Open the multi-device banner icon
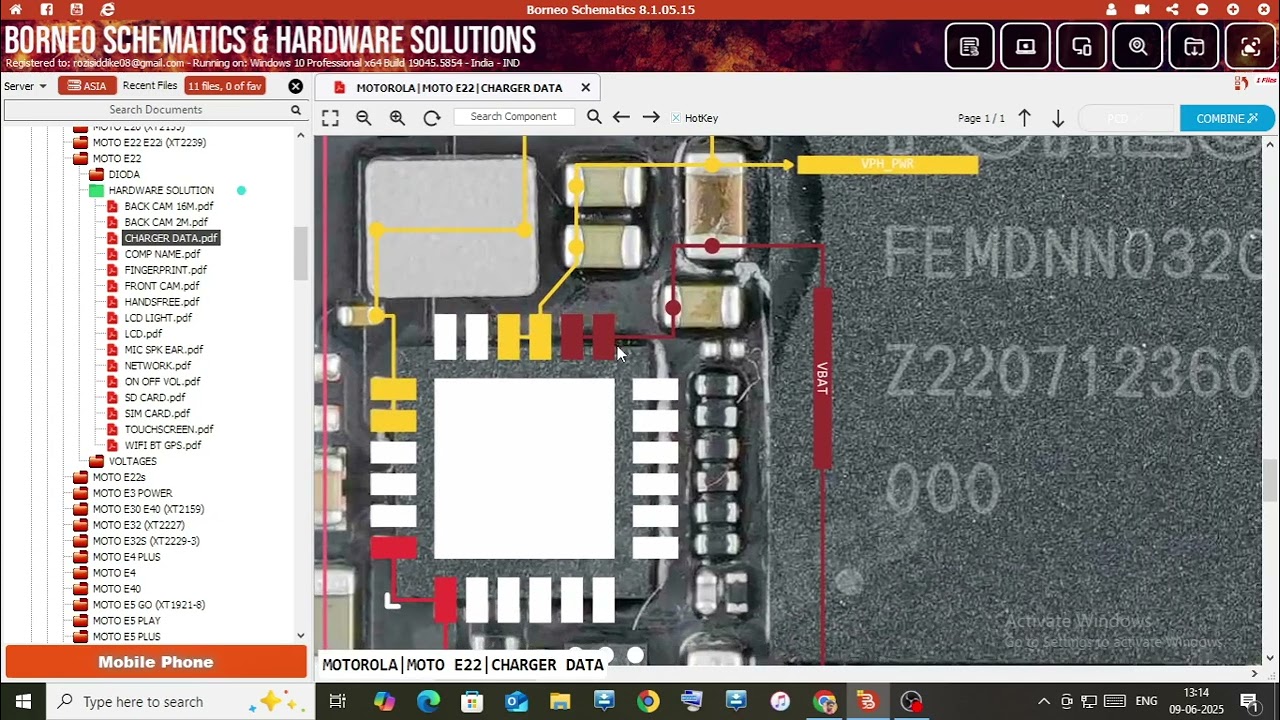 (x=1081, y=46)
